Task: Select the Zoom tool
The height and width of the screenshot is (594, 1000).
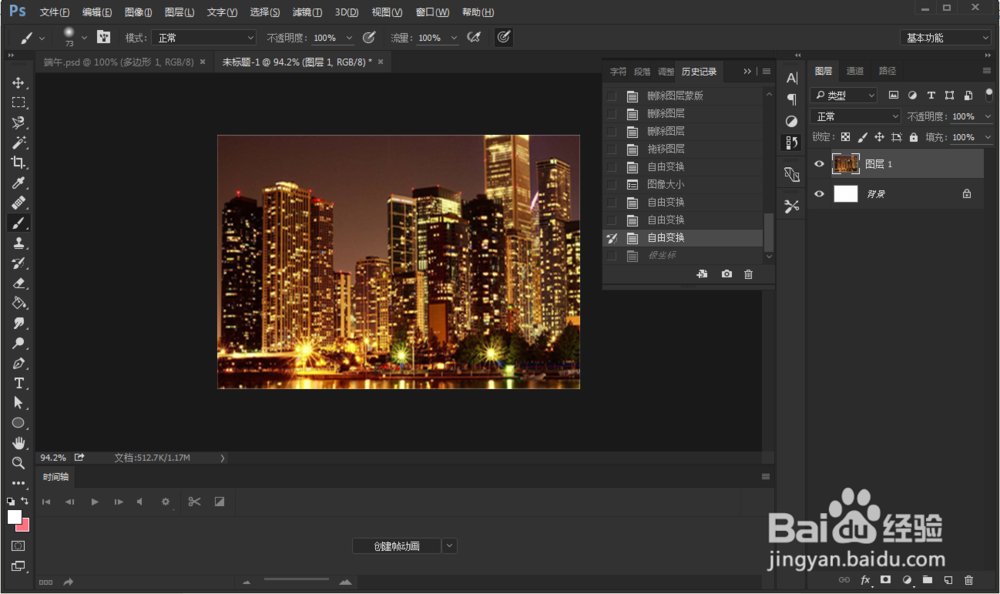Action: point(18,463)
